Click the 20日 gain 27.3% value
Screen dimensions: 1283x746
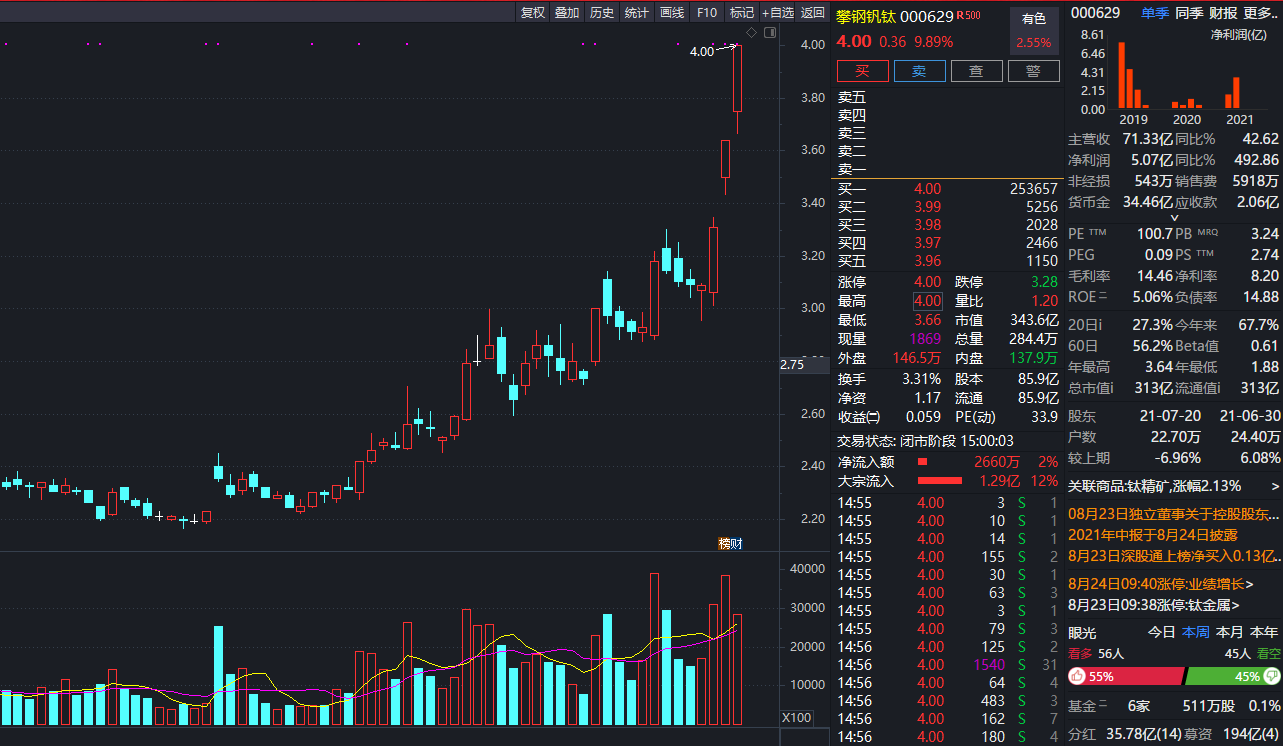(x=1152, y=325)
